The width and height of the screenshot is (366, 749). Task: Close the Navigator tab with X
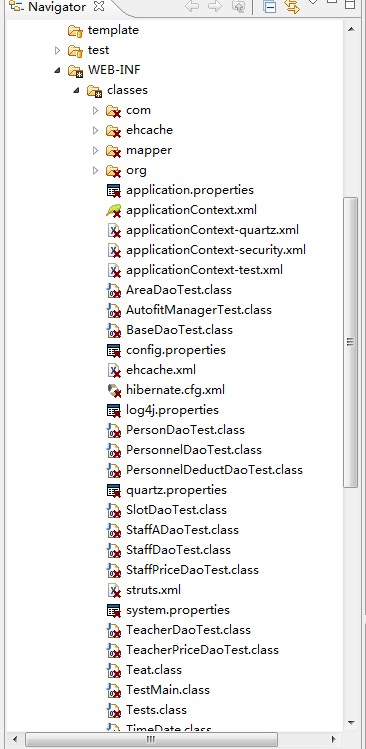click(x=99, y=7)
